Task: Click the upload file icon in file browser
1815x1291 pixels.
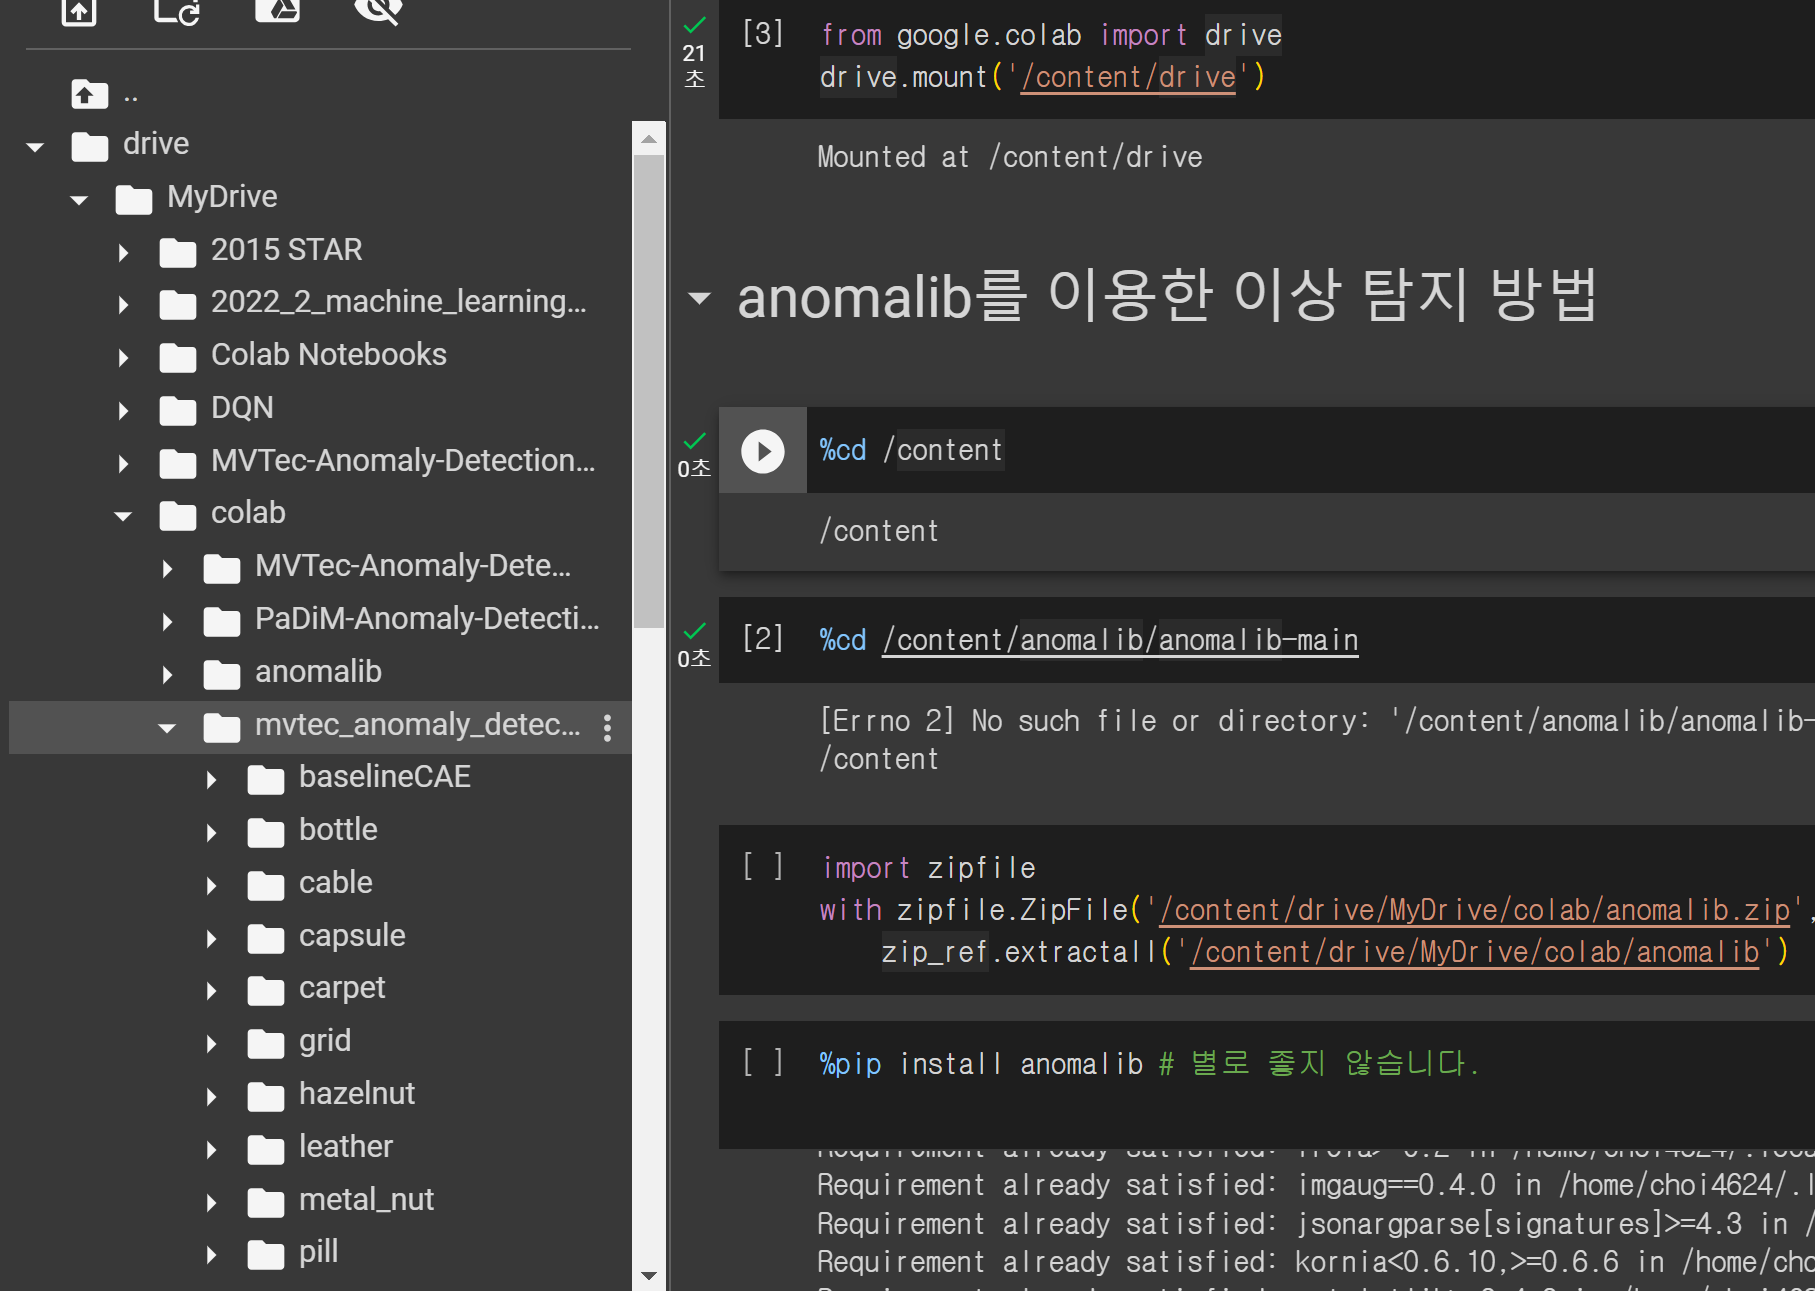Action: [x=78, y=11]
